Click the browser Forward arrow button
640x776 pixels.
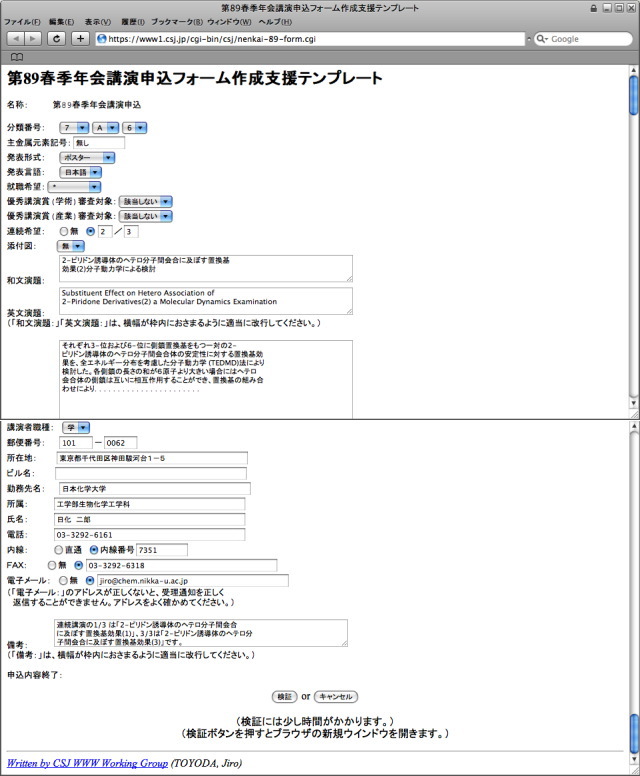pyautogui.click(x=33, y=39)
